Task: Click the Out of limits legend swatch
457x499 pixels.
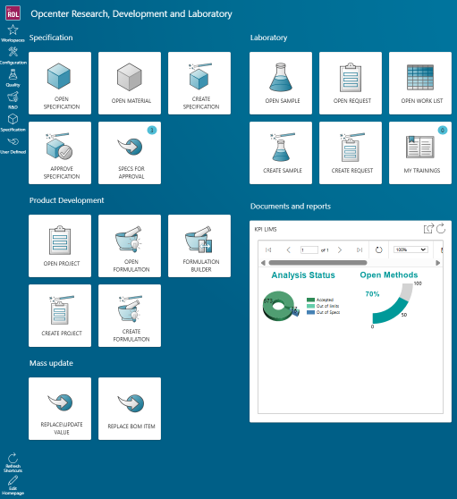Action: pyautogui.click(x=311, y=306)
